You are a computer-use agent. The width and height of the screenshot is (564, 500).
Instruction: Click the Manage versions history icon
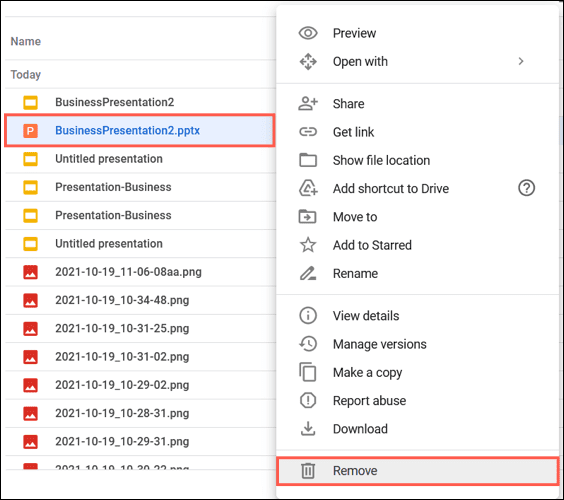pyautogui.click(x=308, y=344)
